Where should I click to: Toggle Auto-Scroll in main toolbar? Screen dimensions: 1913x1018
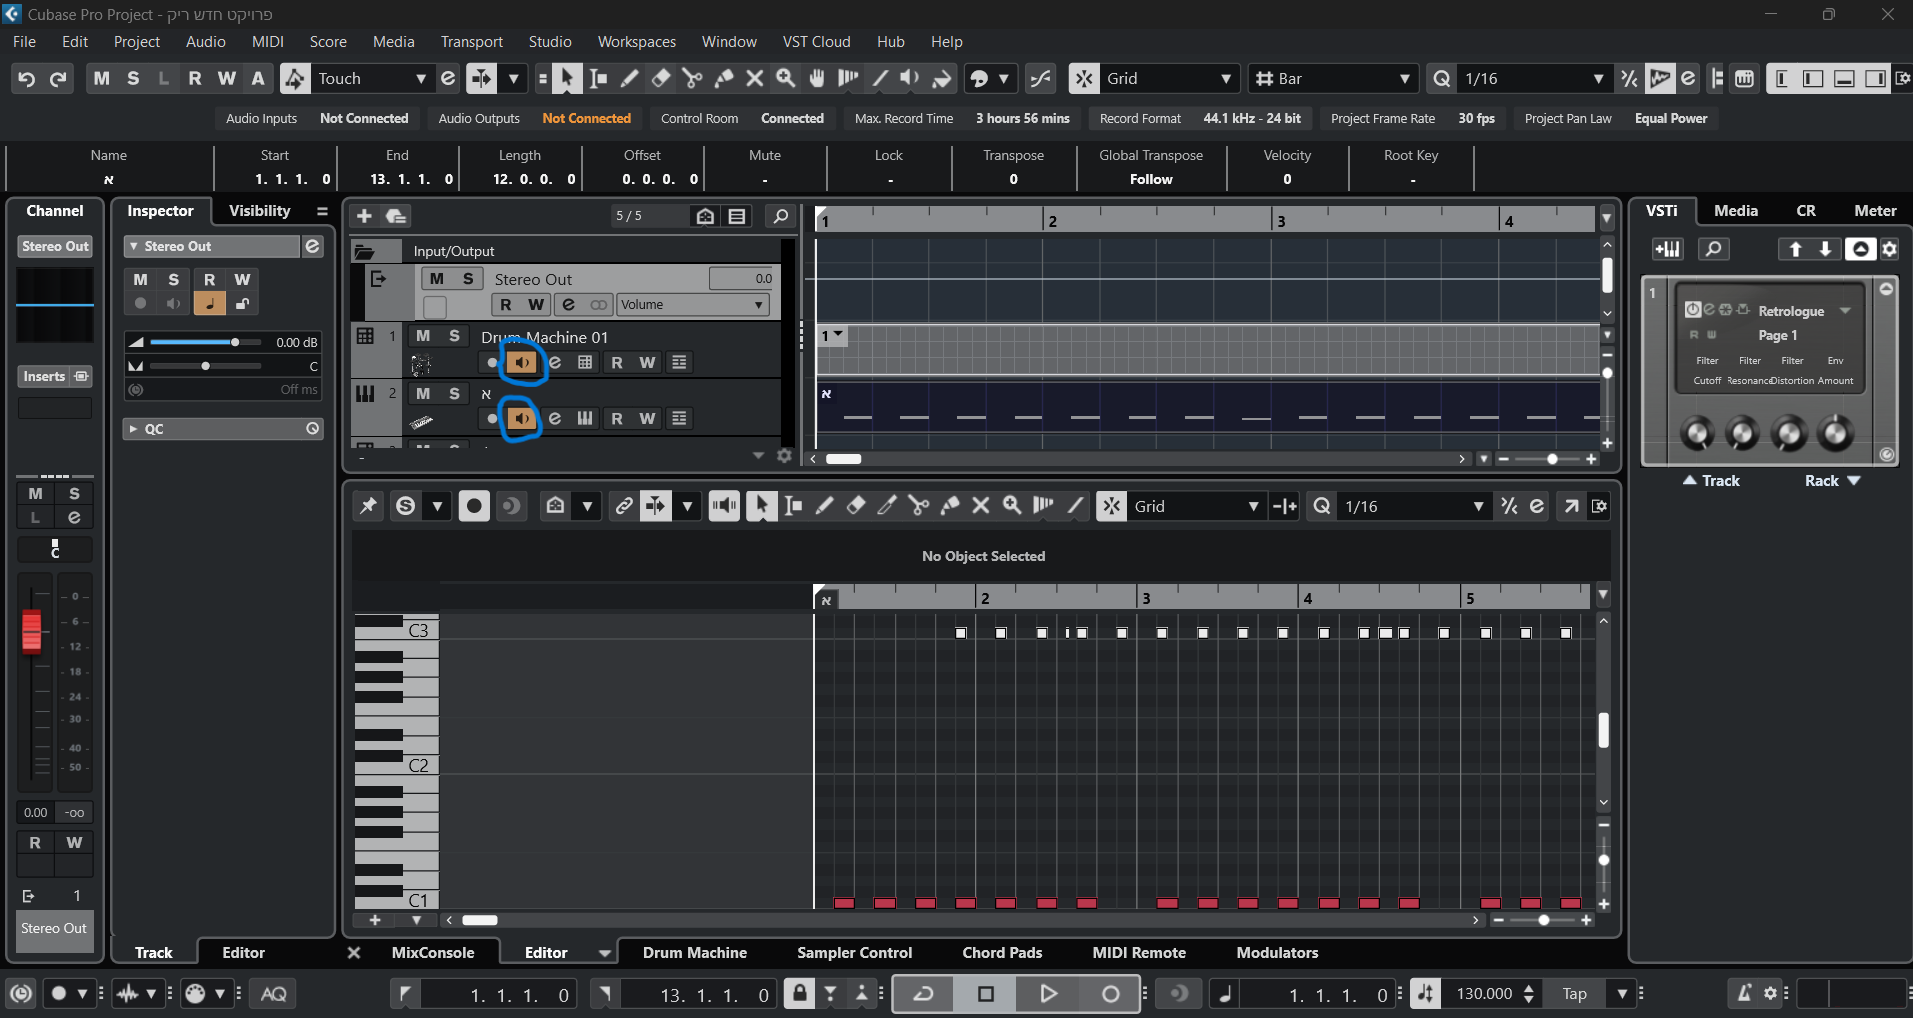482,78
